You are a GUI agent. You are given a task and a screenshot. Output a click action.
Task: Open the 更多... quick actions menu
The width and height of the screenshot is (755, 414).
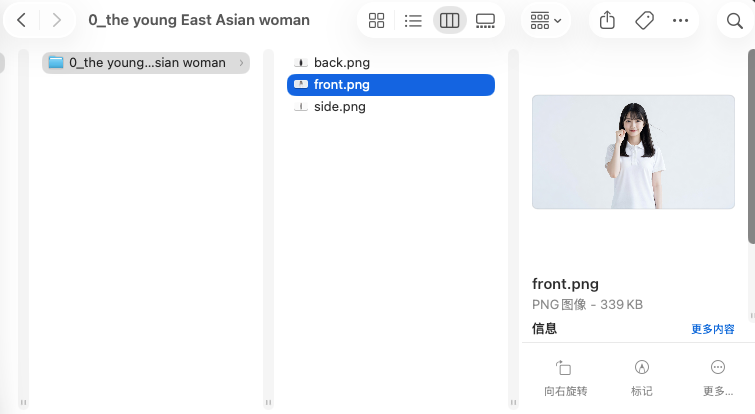717,378
